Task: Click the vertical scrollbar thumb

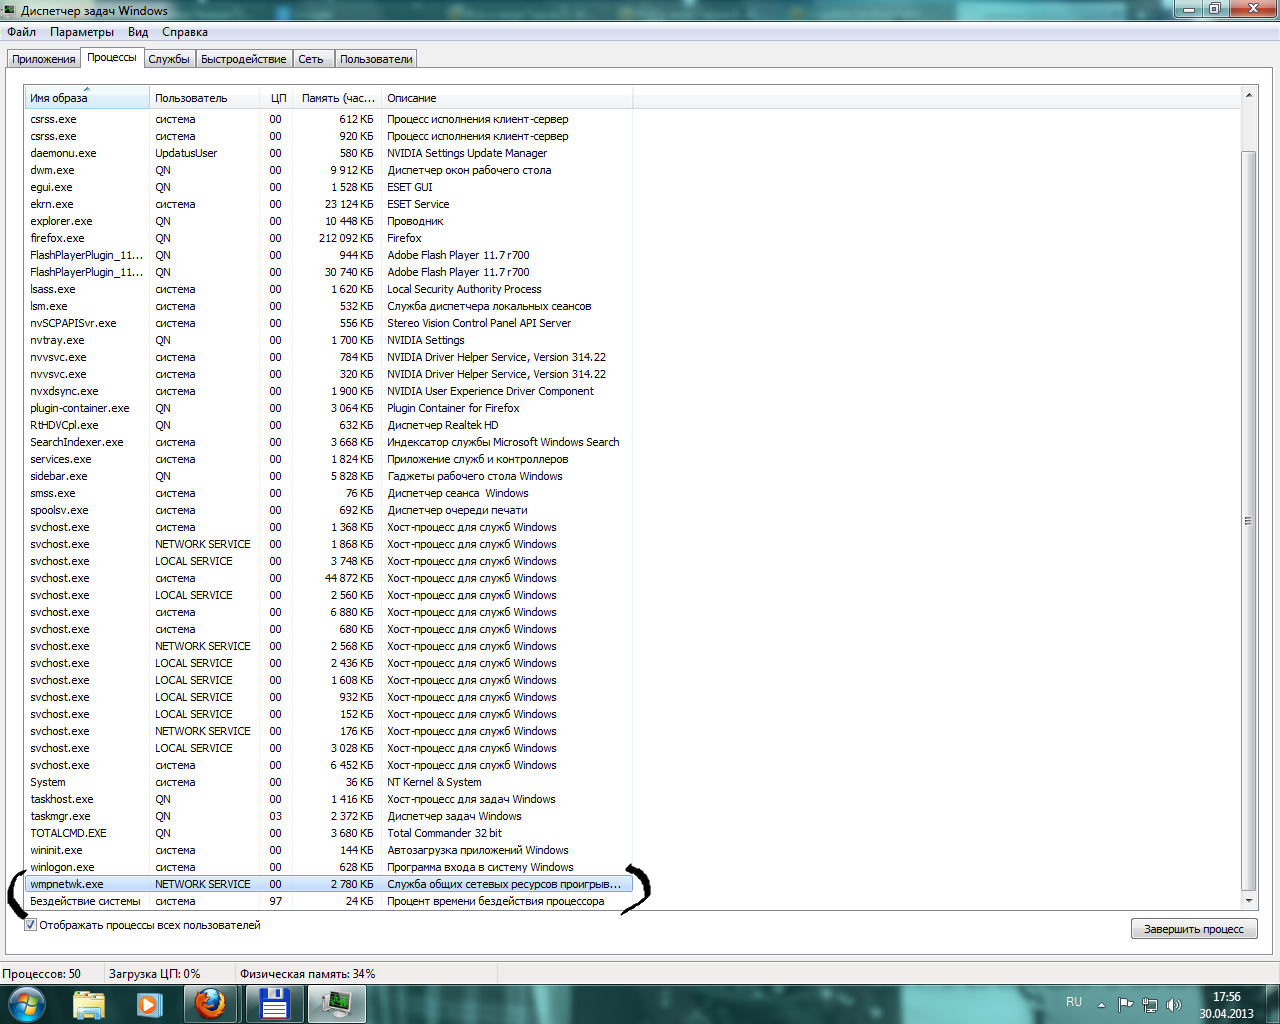Action: (1248, 520)
